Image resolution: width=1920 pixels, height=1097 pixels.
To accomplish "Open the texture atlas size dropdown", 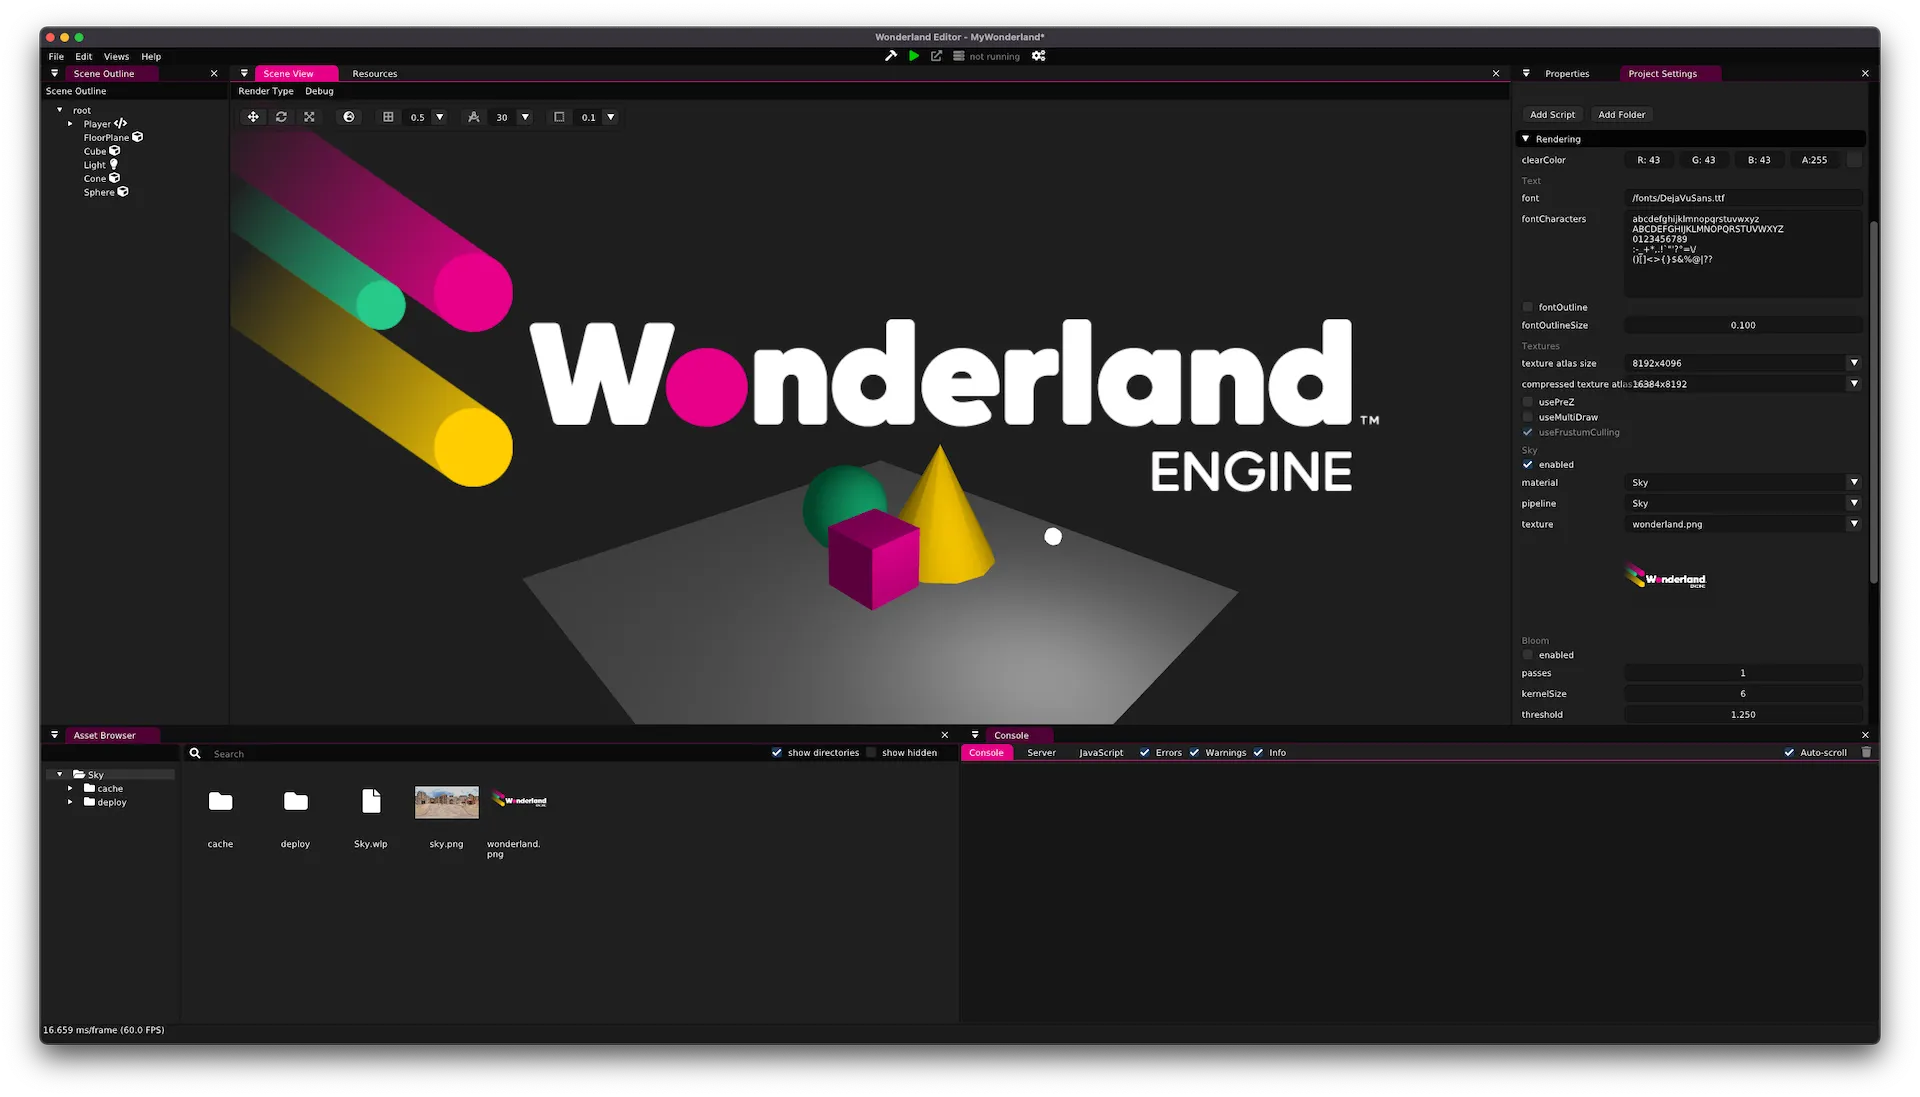I will point(1853,363).
